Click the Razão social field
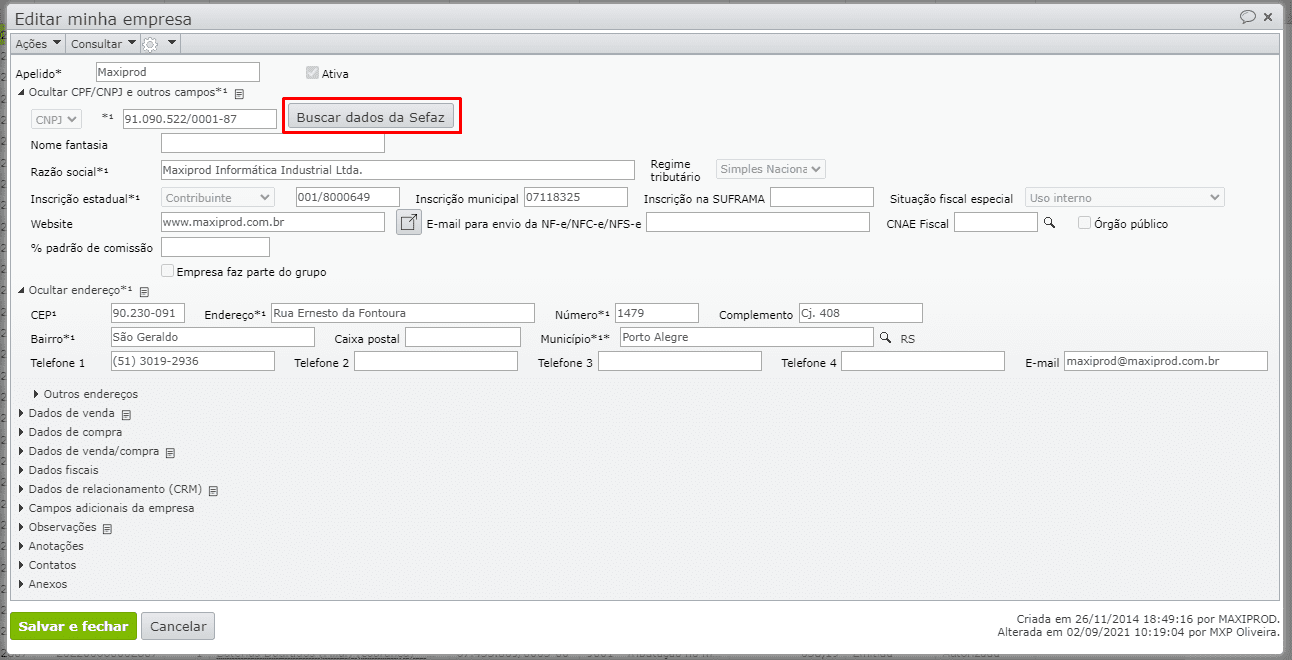1292x660 pixels. click(x=397, y=170)
